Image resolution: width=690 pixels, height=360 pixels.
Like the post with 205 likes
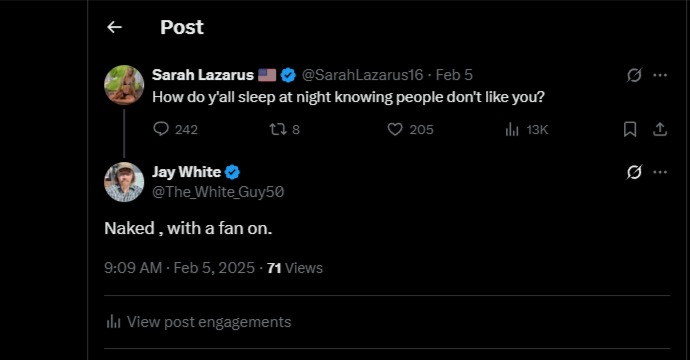pyautogui.click(x=395, y=129)
